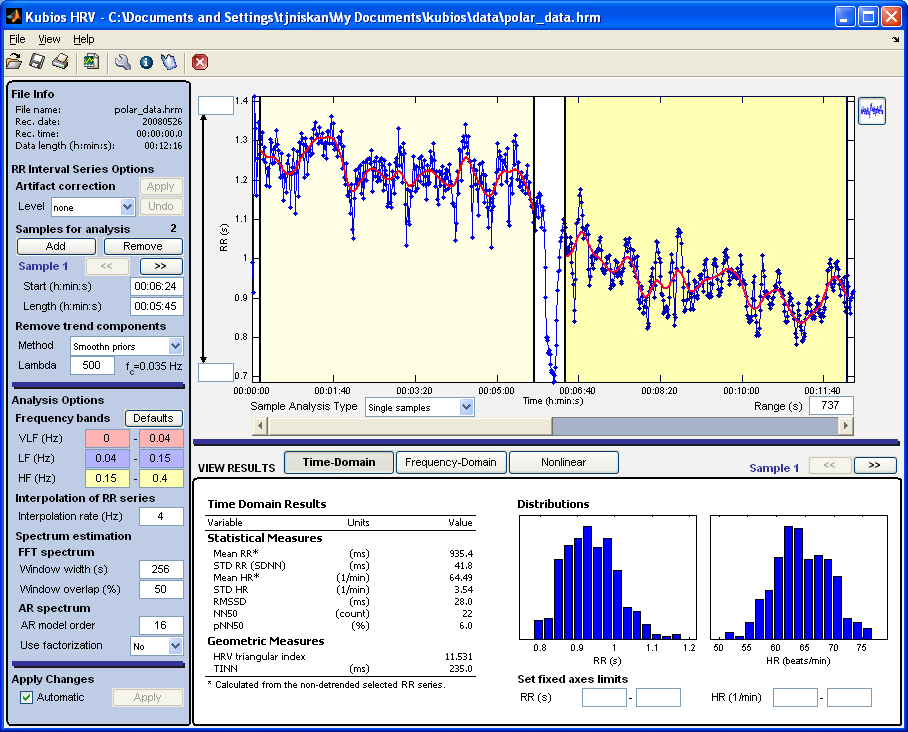Click the open data file icon

click(14, 62)
